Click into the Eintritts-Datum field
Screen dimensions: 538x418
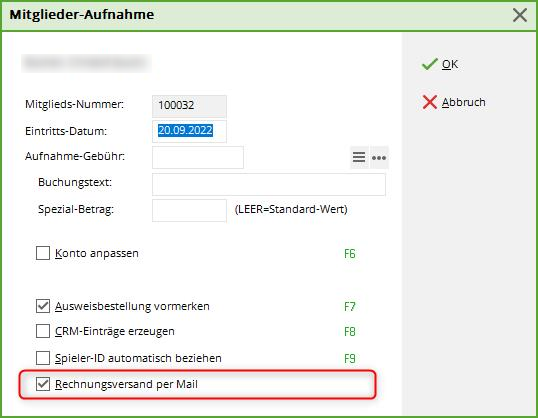pyautogui.click(x=189, y=131)
